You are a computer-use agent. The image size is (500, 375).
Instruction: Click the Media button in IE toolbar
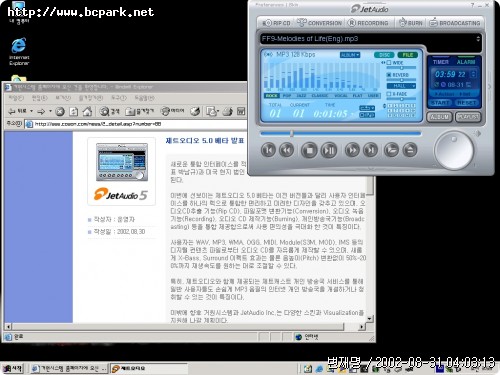pyautogui.click(x=172, y=111)
